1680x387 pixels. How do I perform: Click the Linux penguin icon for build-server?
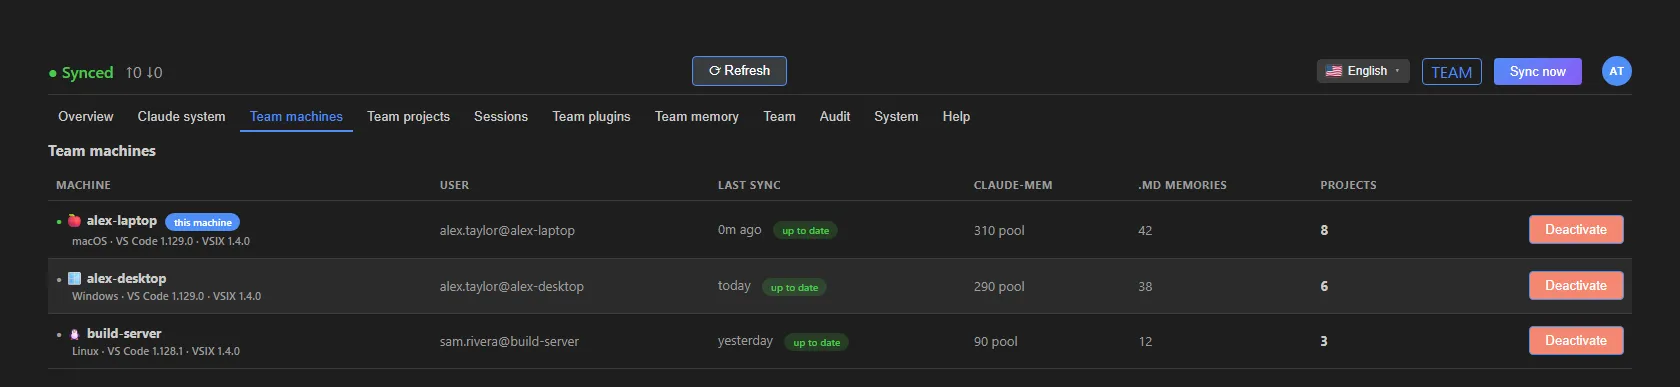tap(74, 333)
